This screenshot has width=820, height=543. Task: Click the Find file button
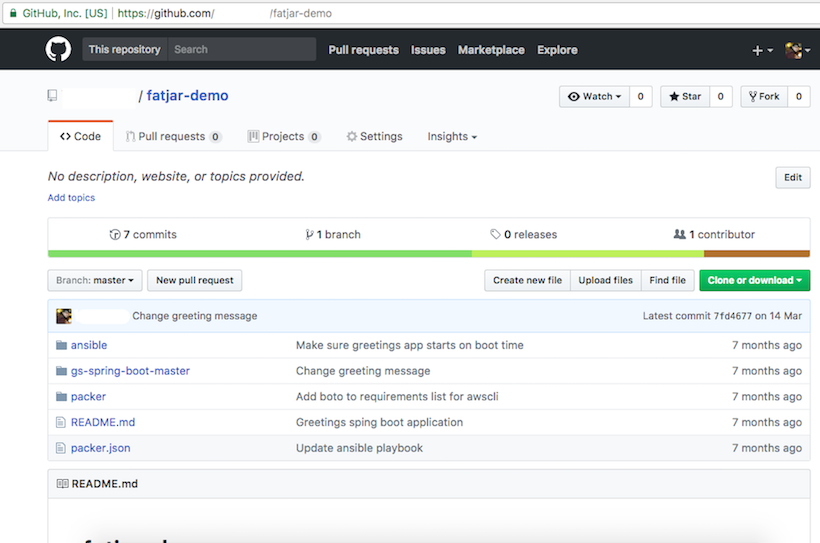(x=667, y=280)
